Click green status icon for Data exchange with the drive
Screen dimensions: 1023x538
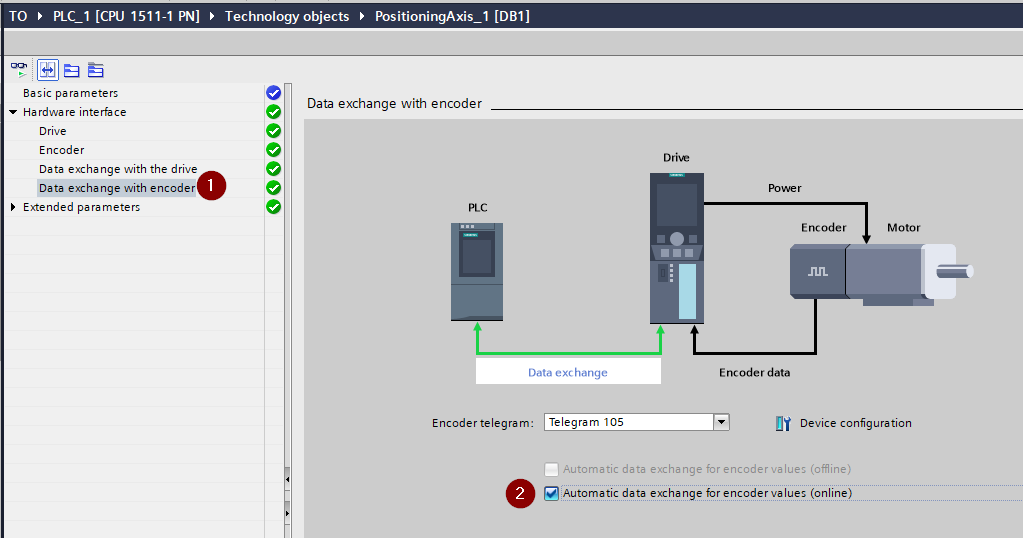(x=273, y=168)
